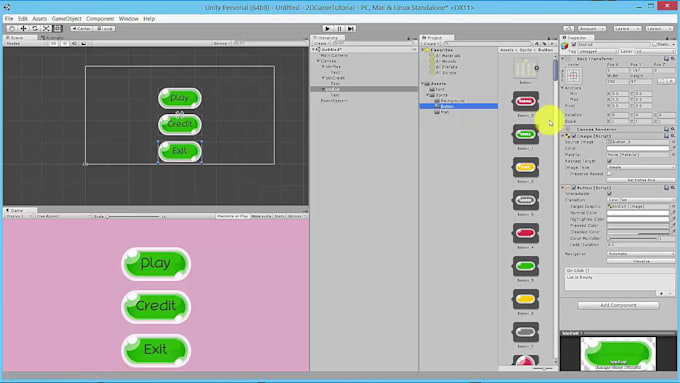
Task: Open the Account dropdown
Action: [x=591, y=29]
